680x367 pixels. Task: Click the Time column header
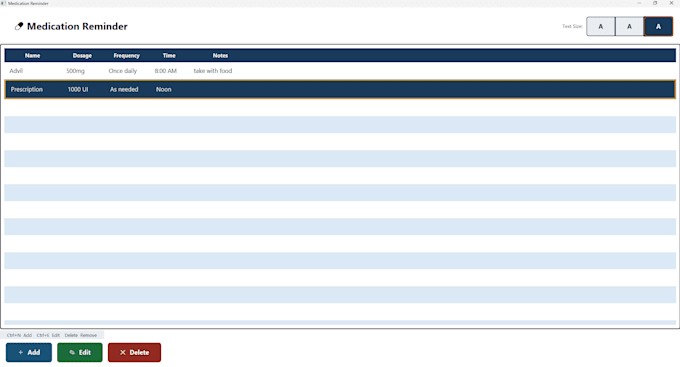pos(169,56)
